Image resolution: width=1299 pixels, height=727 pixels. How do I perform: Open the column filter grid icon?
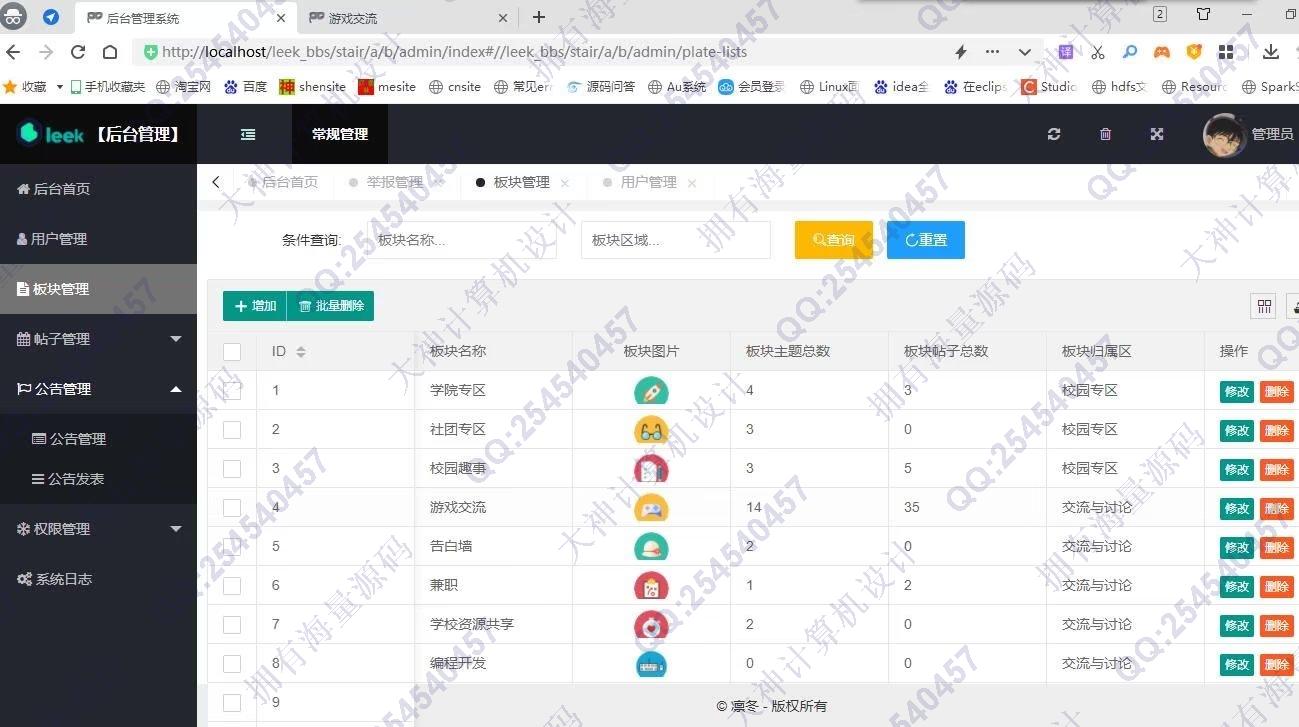[1264, 306]
